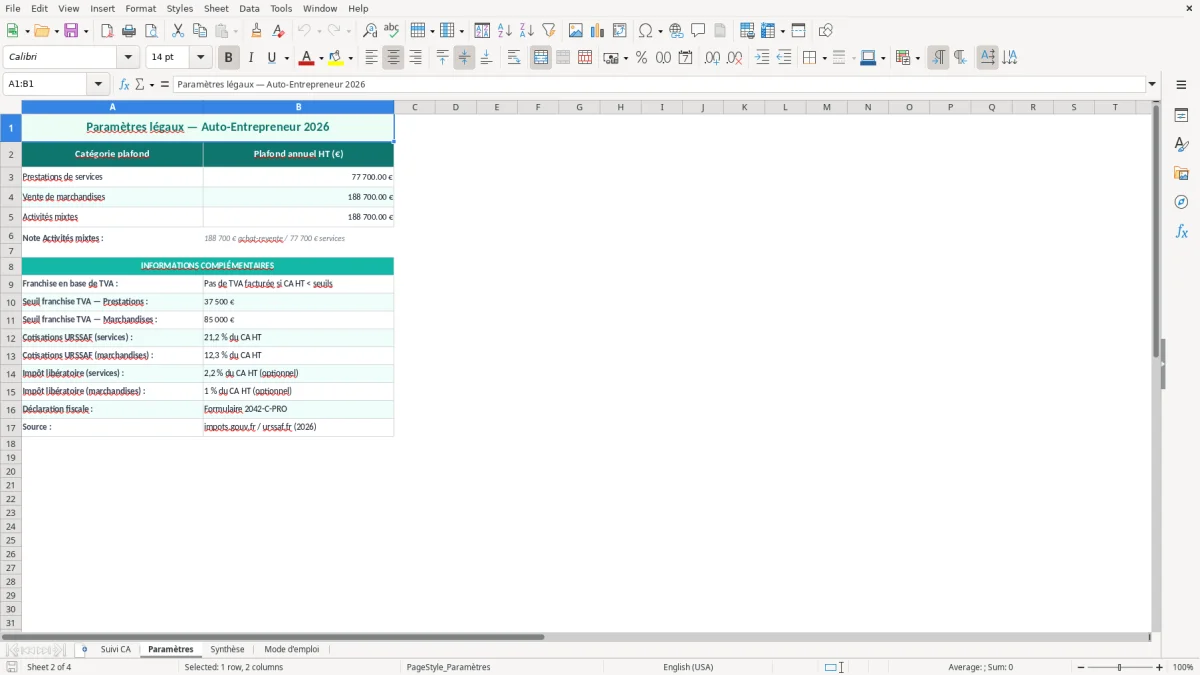
Task: Open Find and Replace icon
Action: [x=370, y=31]
